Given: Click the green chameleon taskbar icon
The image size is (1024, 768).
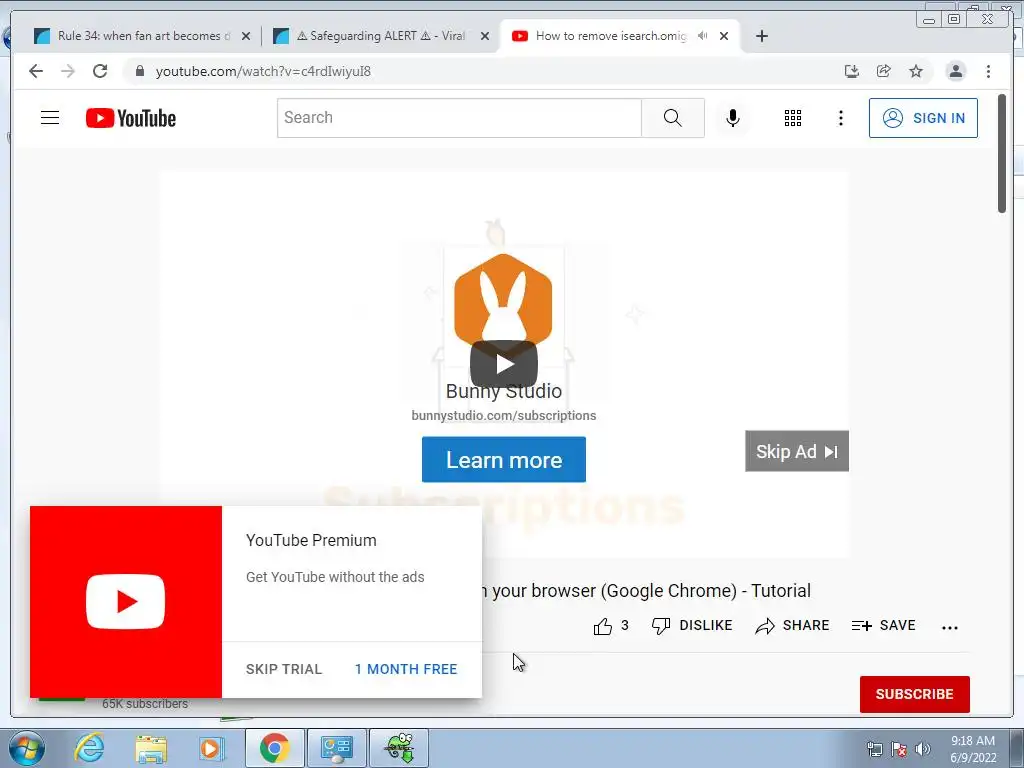Looking at the screenshot, I should 399,748.
